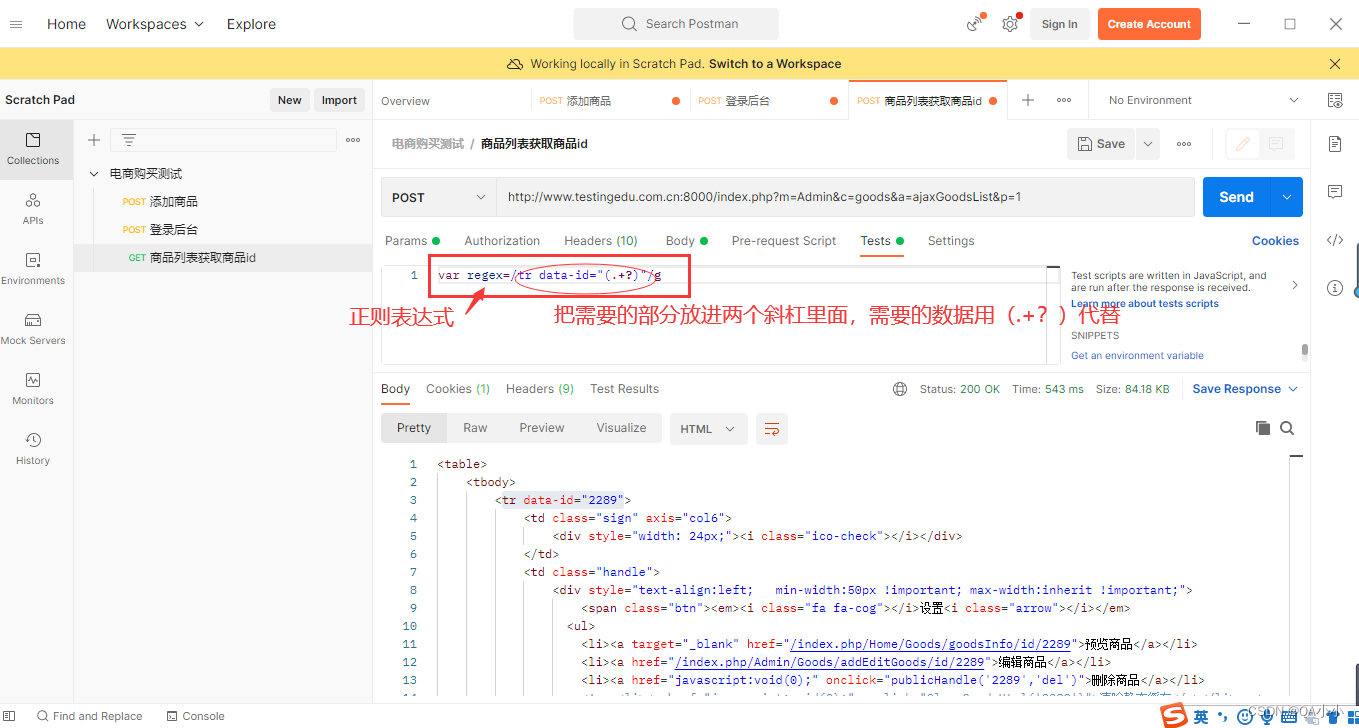Open the Save Response dropdown
Screen dimensions: 1359x728
(x=1245, y=389)
